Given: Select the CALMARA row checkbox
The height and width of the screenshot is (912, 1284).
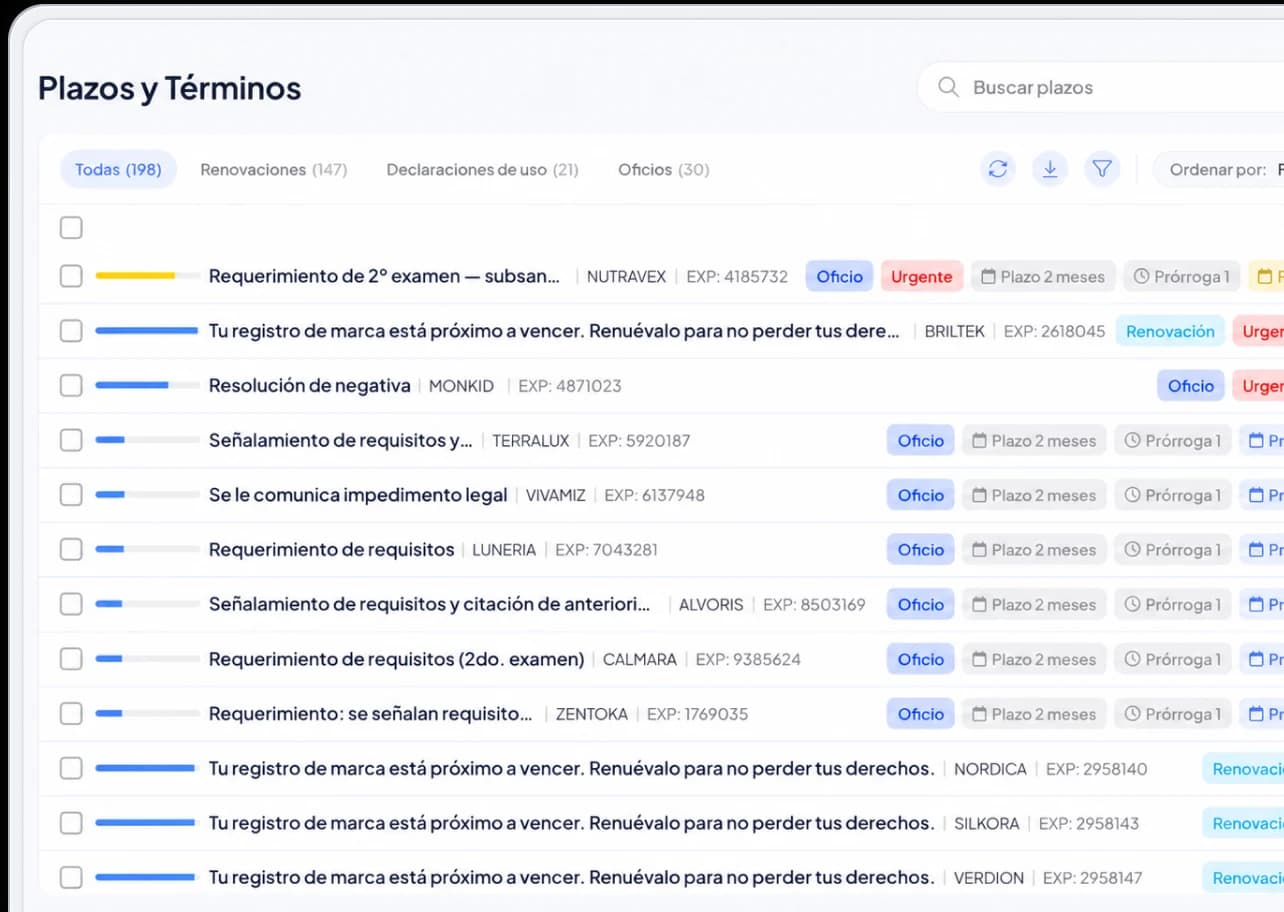Looking at the screenshot, I should pos(71,659).
